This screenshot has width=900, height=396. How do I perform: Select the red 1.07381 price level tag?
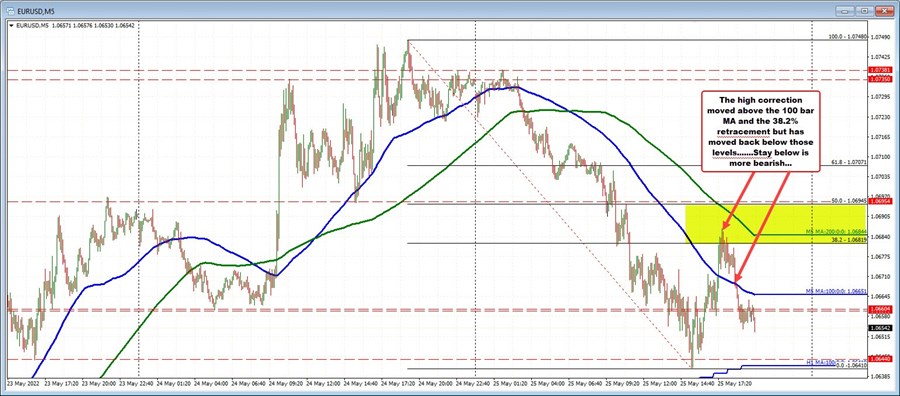[881, 70]
